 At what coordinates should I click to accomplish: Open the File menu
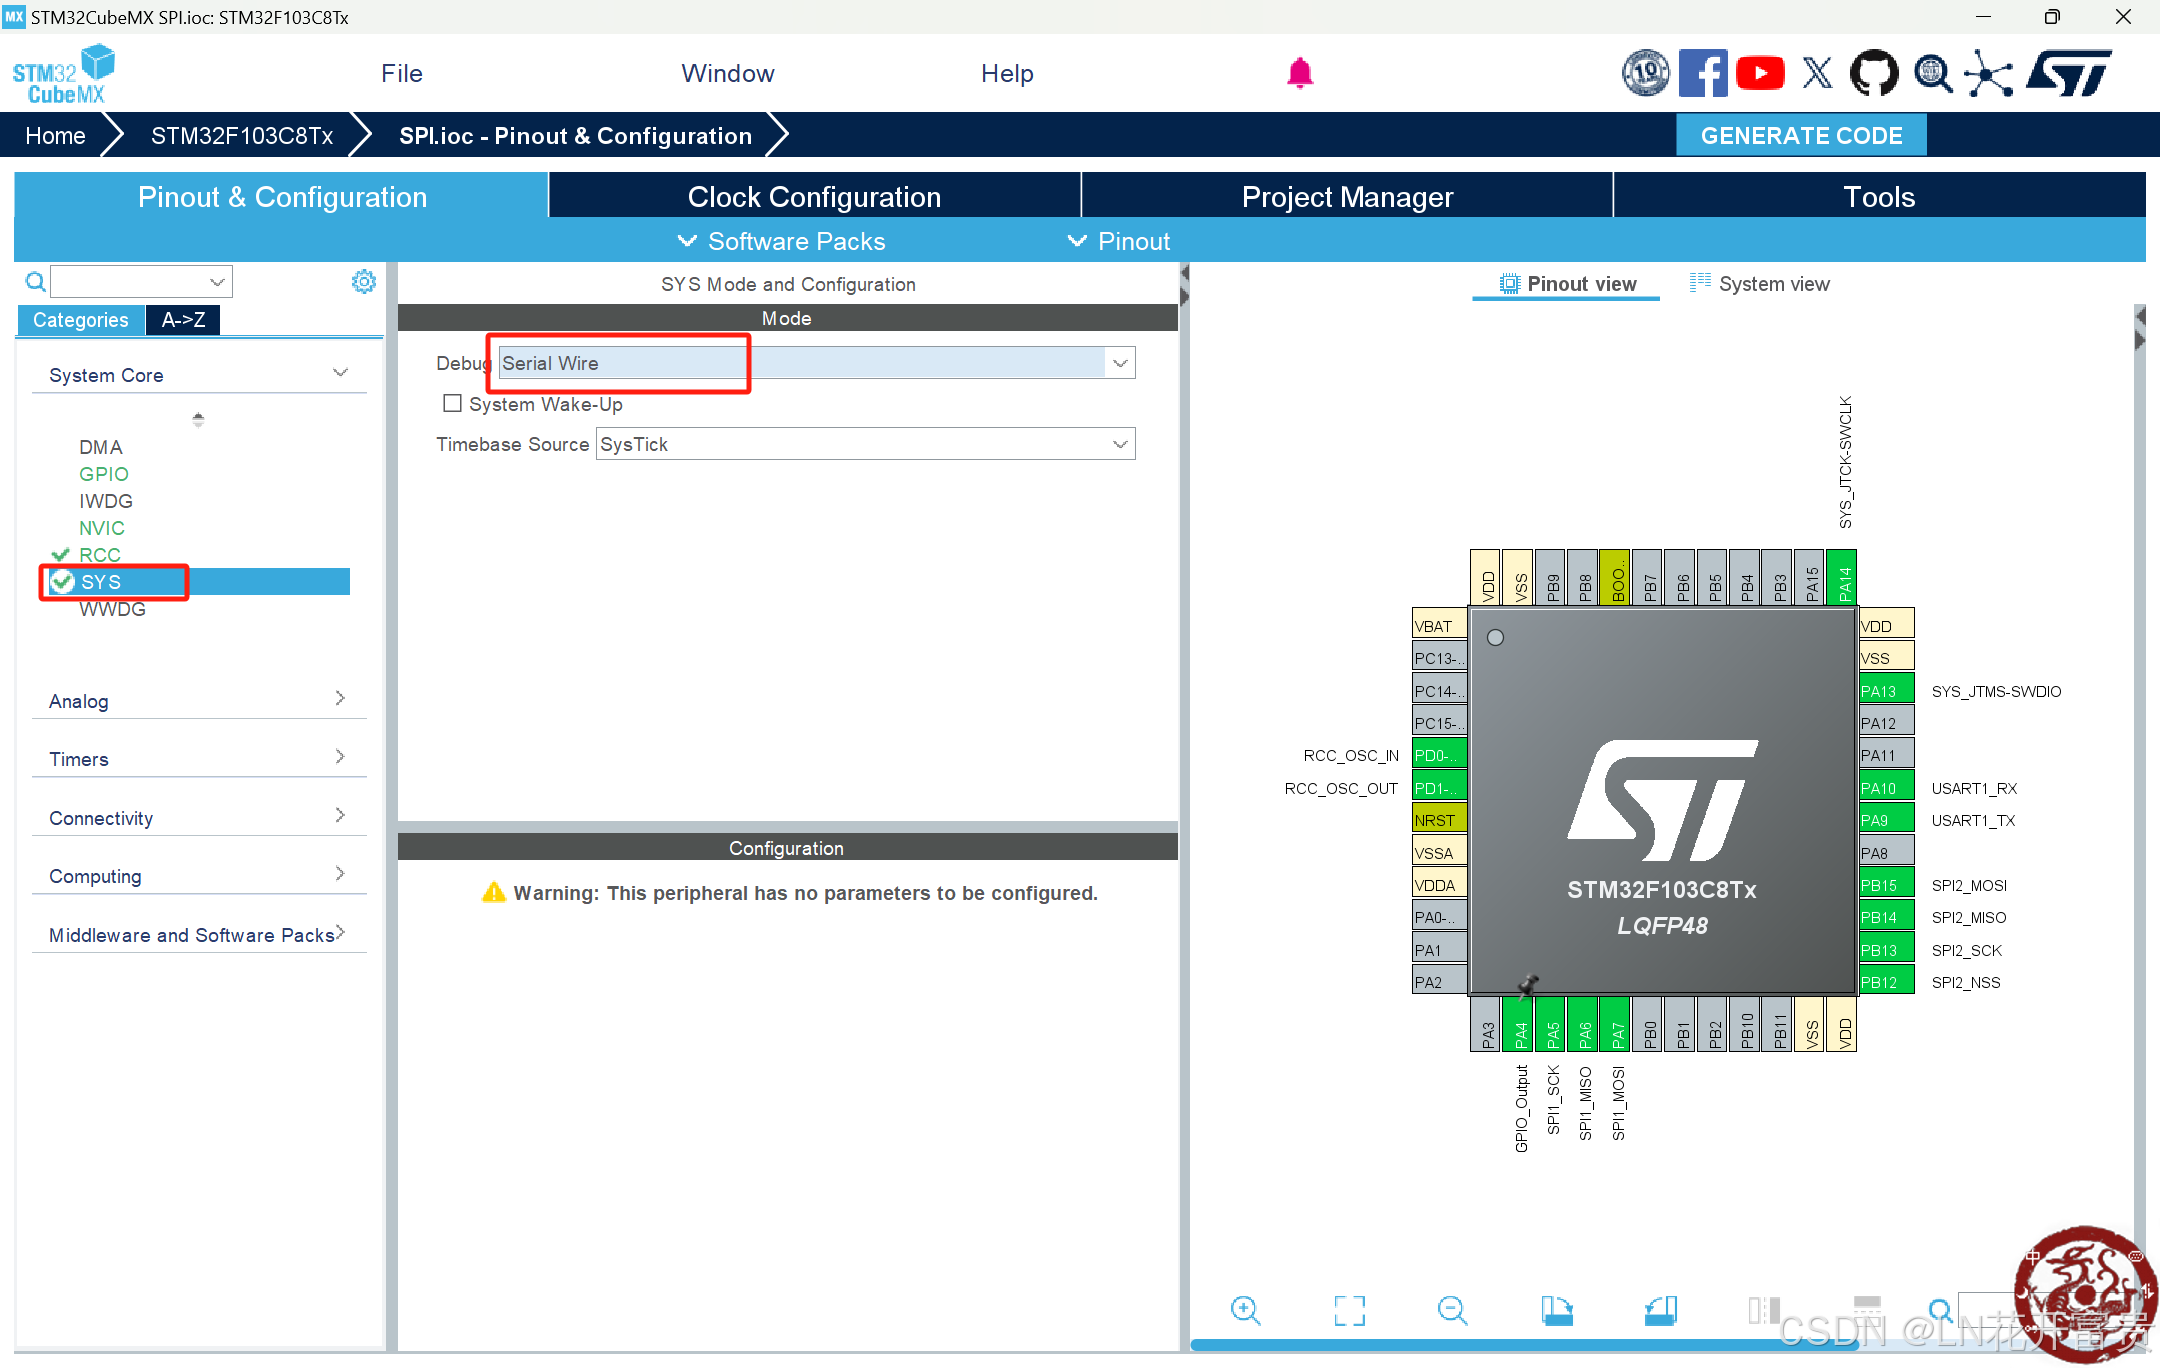(401, 73)
